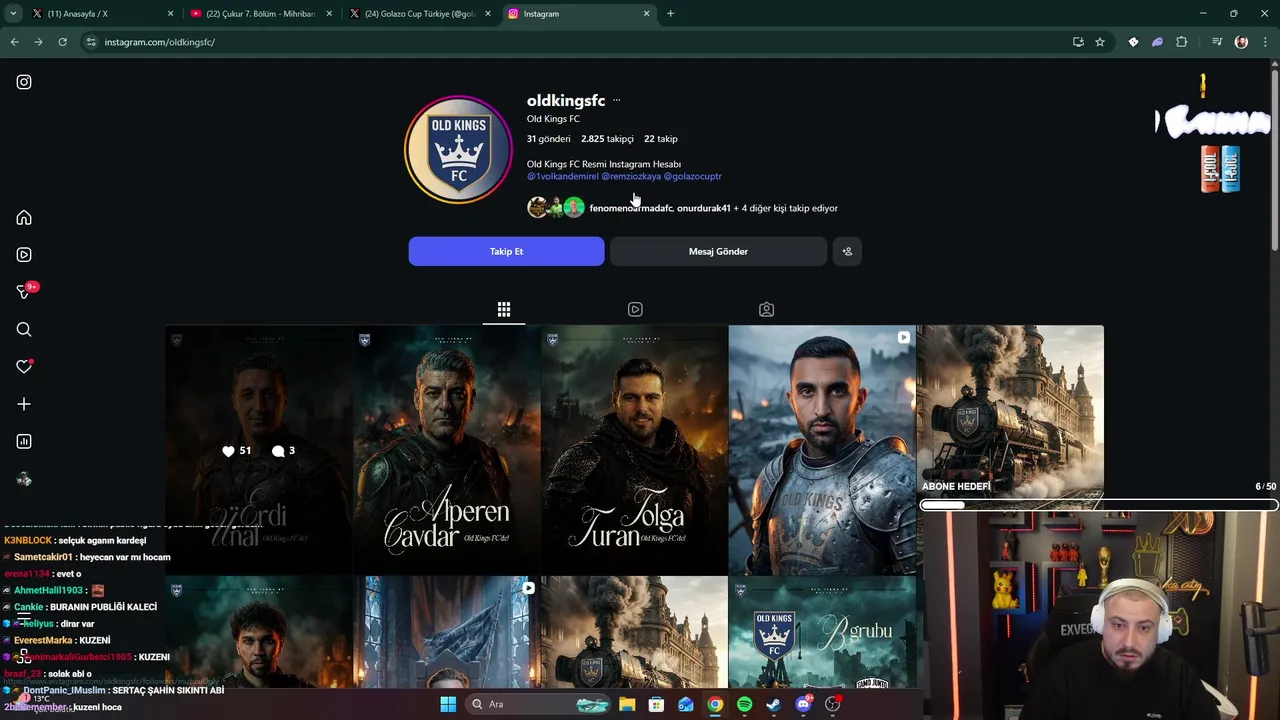Create new post with plus icon
This screenshot has height=720, width=1280.
click(x=24, y=404)
